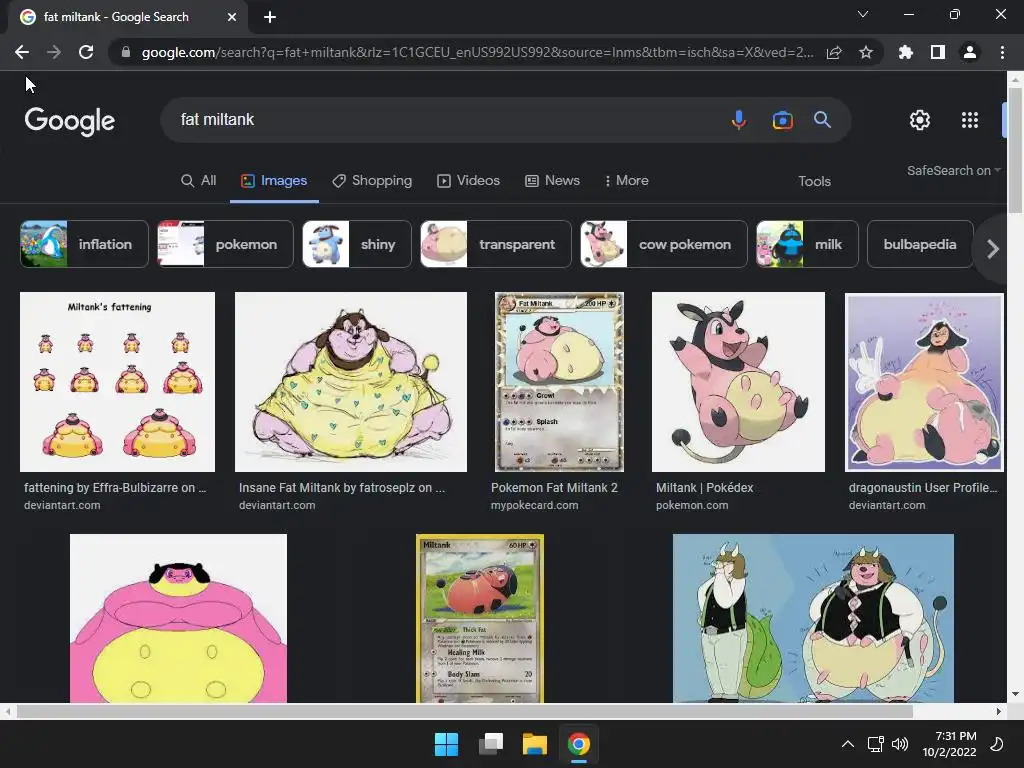Open the 'Insane Fat Miltank' drawing thumbnail
The height and width of the screenshot is (768, 1024).
click(351, 382)
